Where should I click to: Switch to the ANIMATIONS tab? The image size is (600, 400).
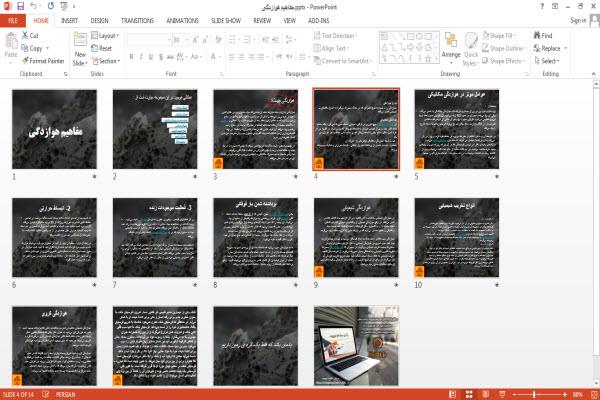[x=183, y=21]
